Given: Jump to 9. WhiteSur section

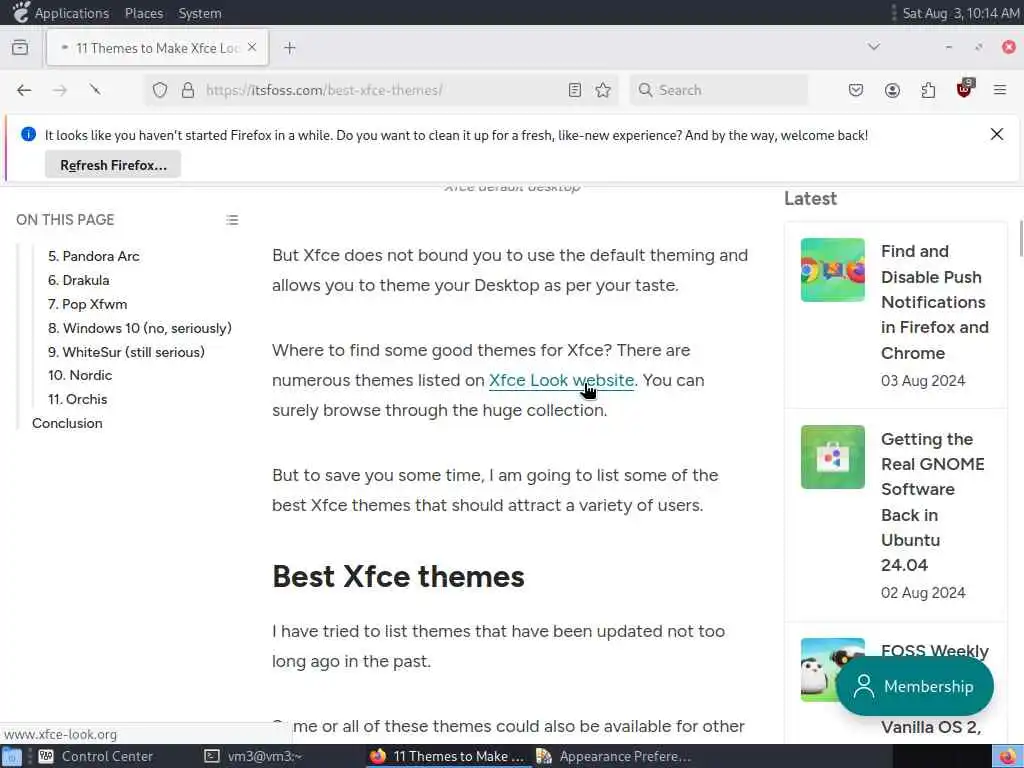Looking at the screenshot, I should [126, 352].
